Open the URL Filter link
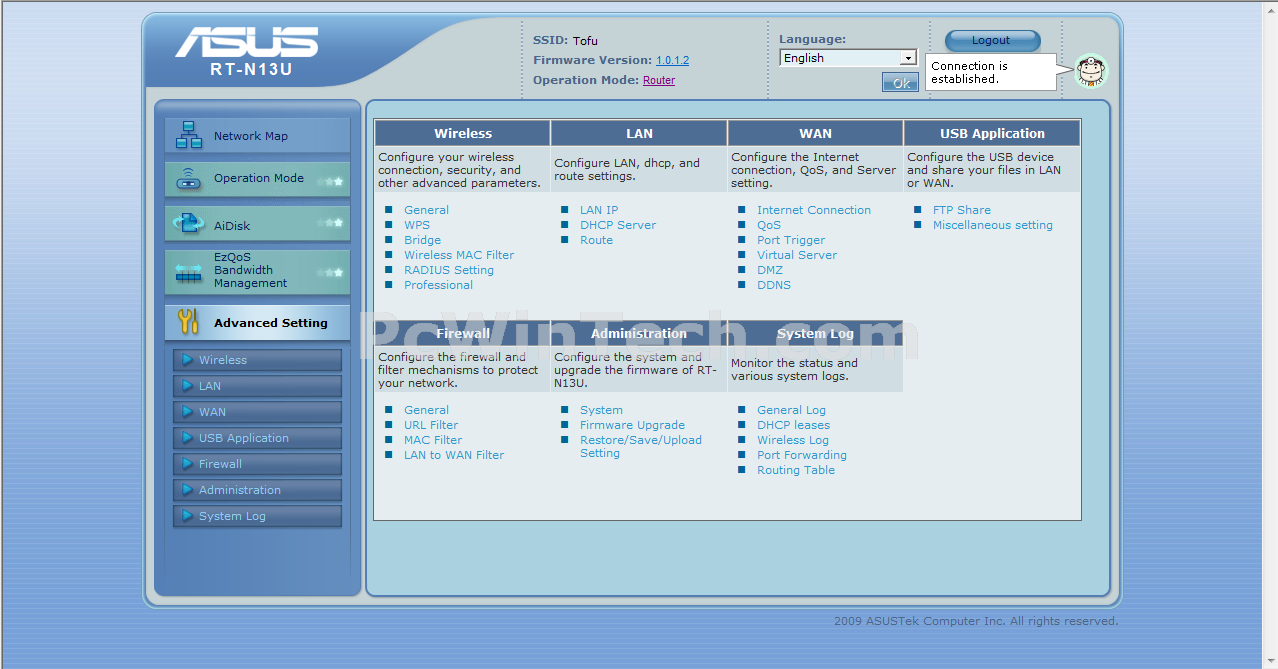This screenshot has height=669, width=1278. click(431, 425)
